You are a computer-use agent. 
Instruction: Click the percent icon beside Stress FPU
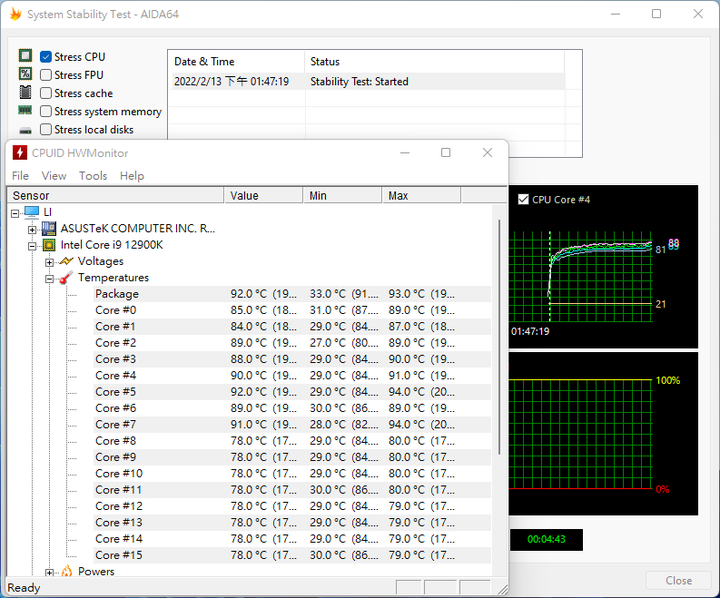point(25,74)
